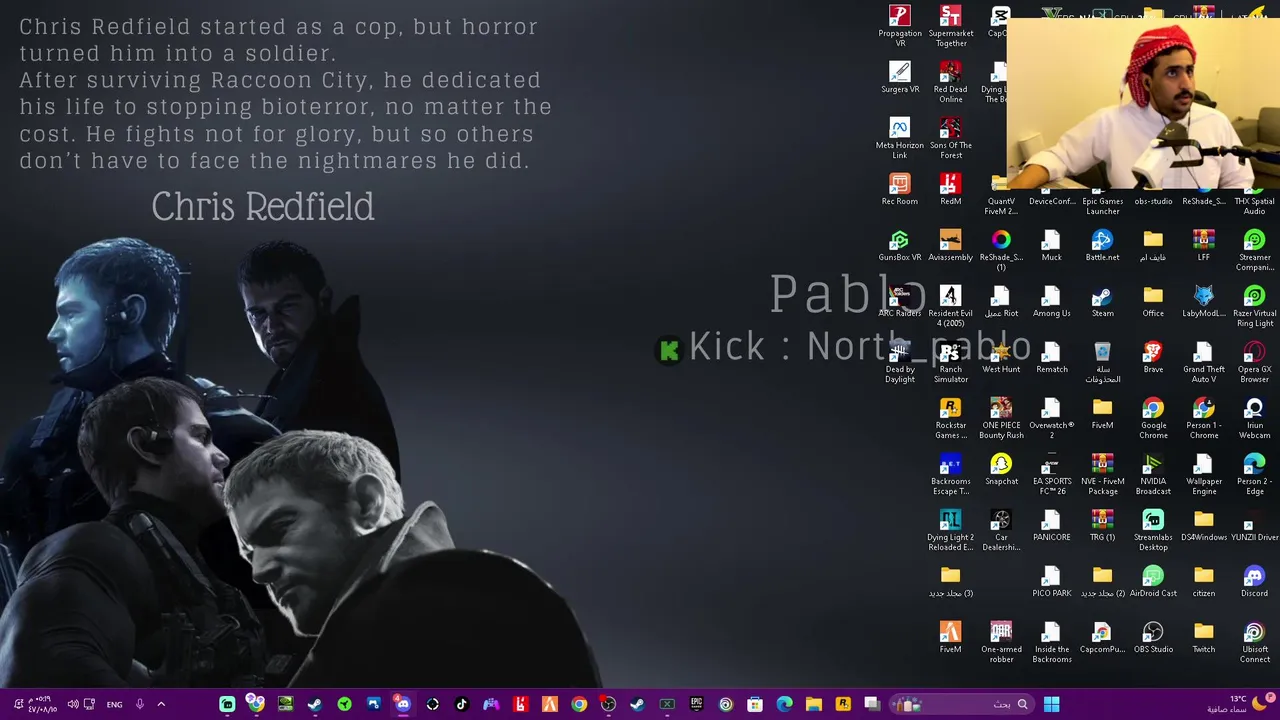Image resolution: width=1280 pixels, height=720 pixels.
Task: Select the citizen folder
Action: click(1204, 581)
